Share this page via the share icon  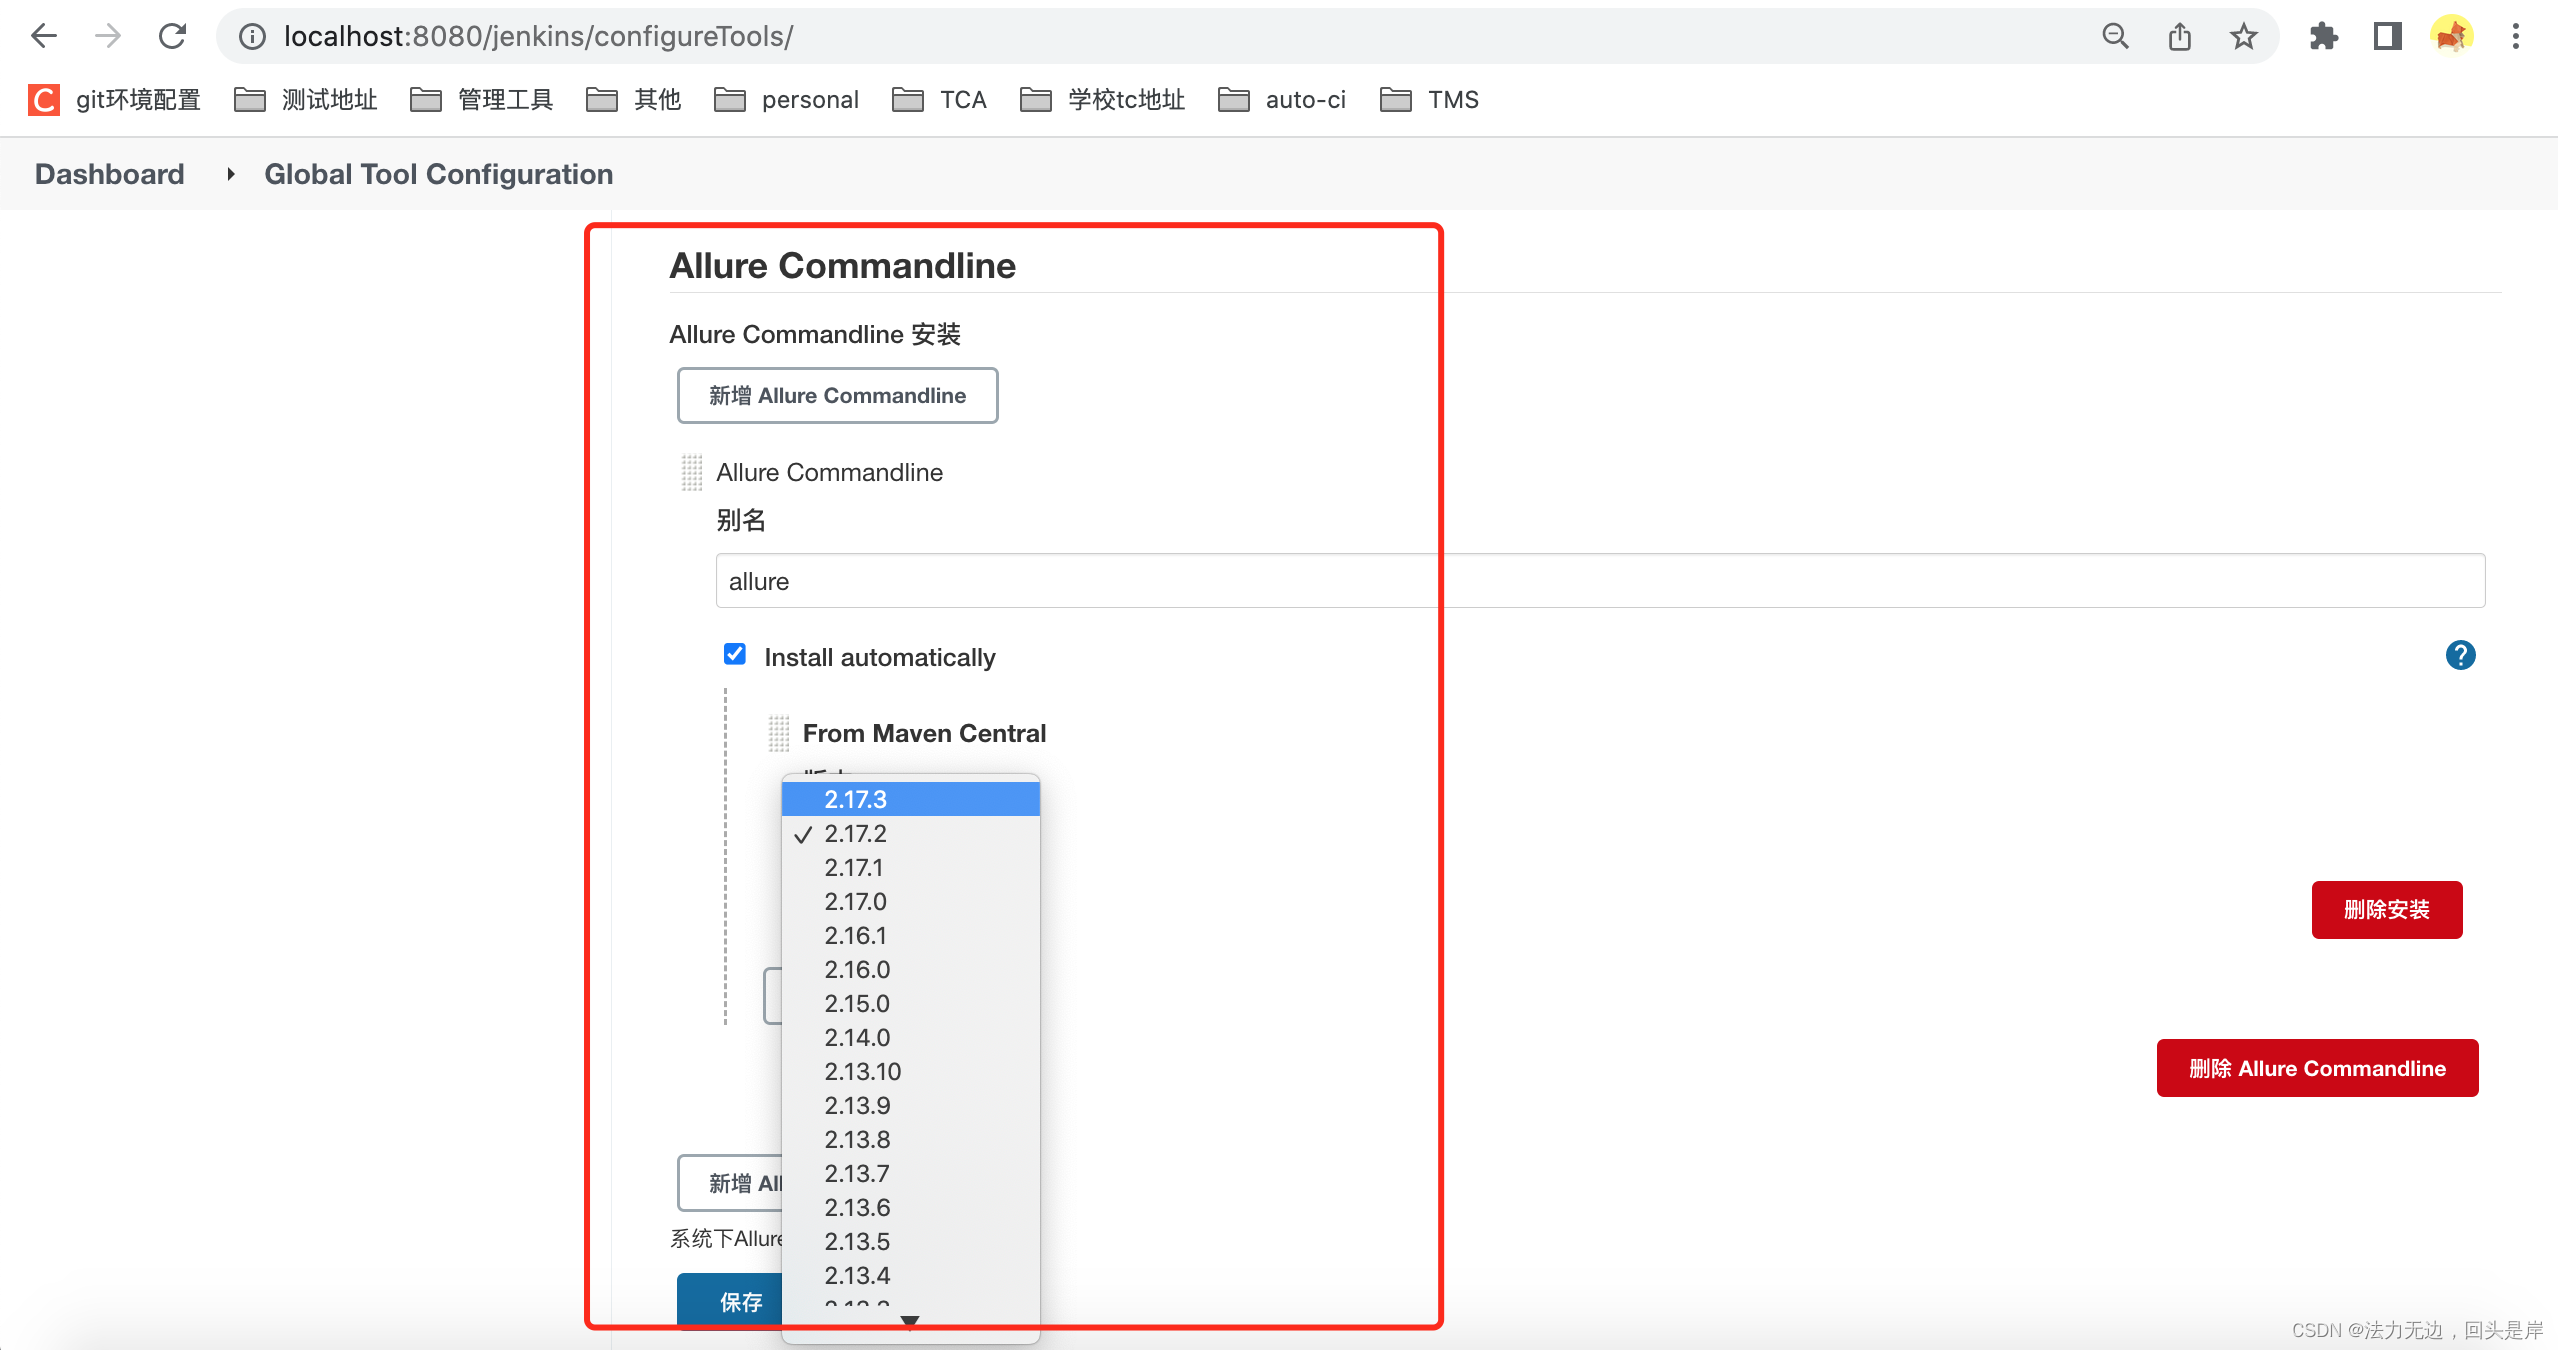pyautogui.click(x=2180, y=37)
